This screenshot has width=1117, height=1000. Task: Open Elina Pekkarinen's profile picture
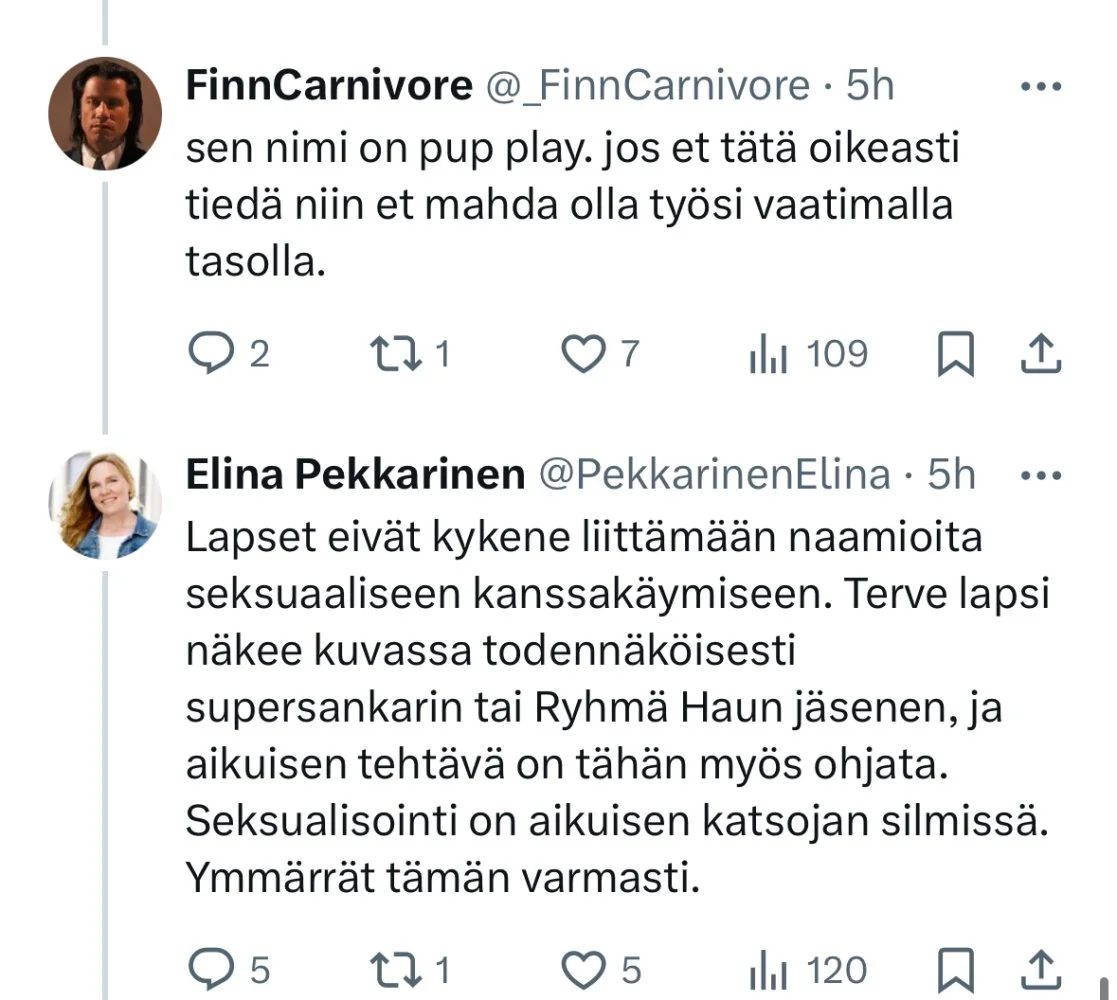[x=105, y=503]
